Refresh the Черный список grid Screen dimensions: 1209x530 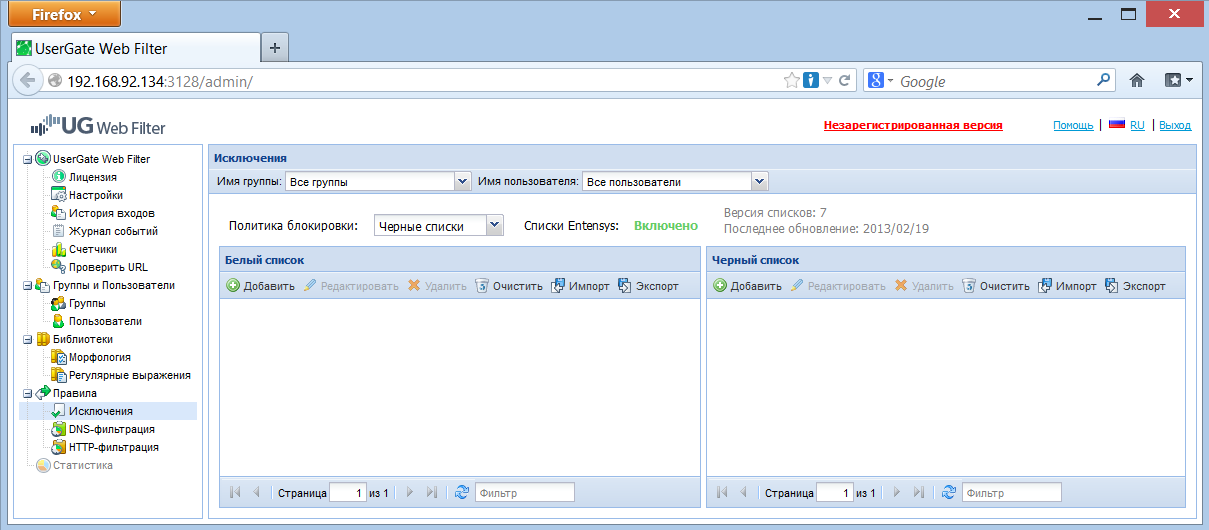(x=948, y=492)
